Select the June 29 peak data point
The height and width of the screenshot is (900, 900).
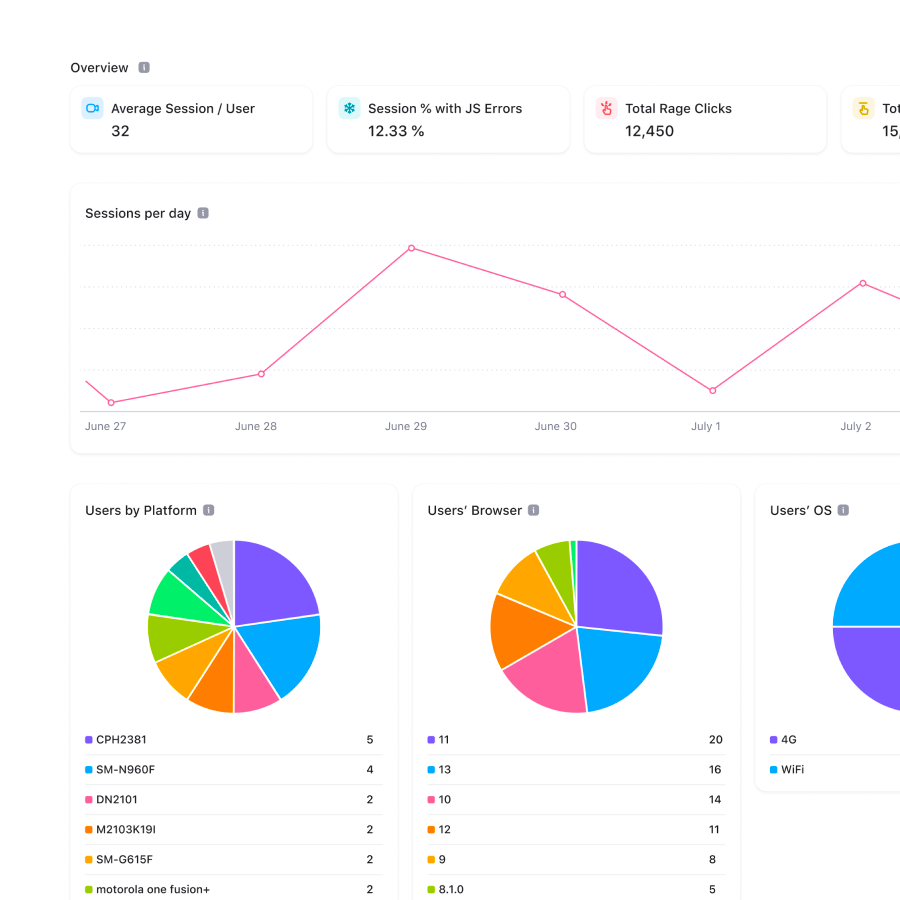[x=412, y=248]
